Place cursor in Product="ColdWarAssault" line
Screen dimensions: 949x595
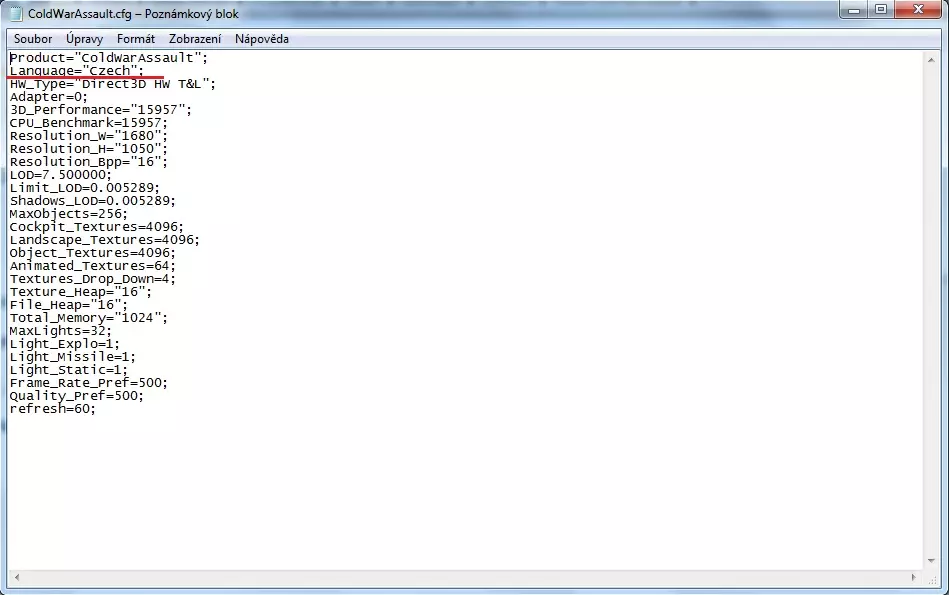[x=108, y=58]
